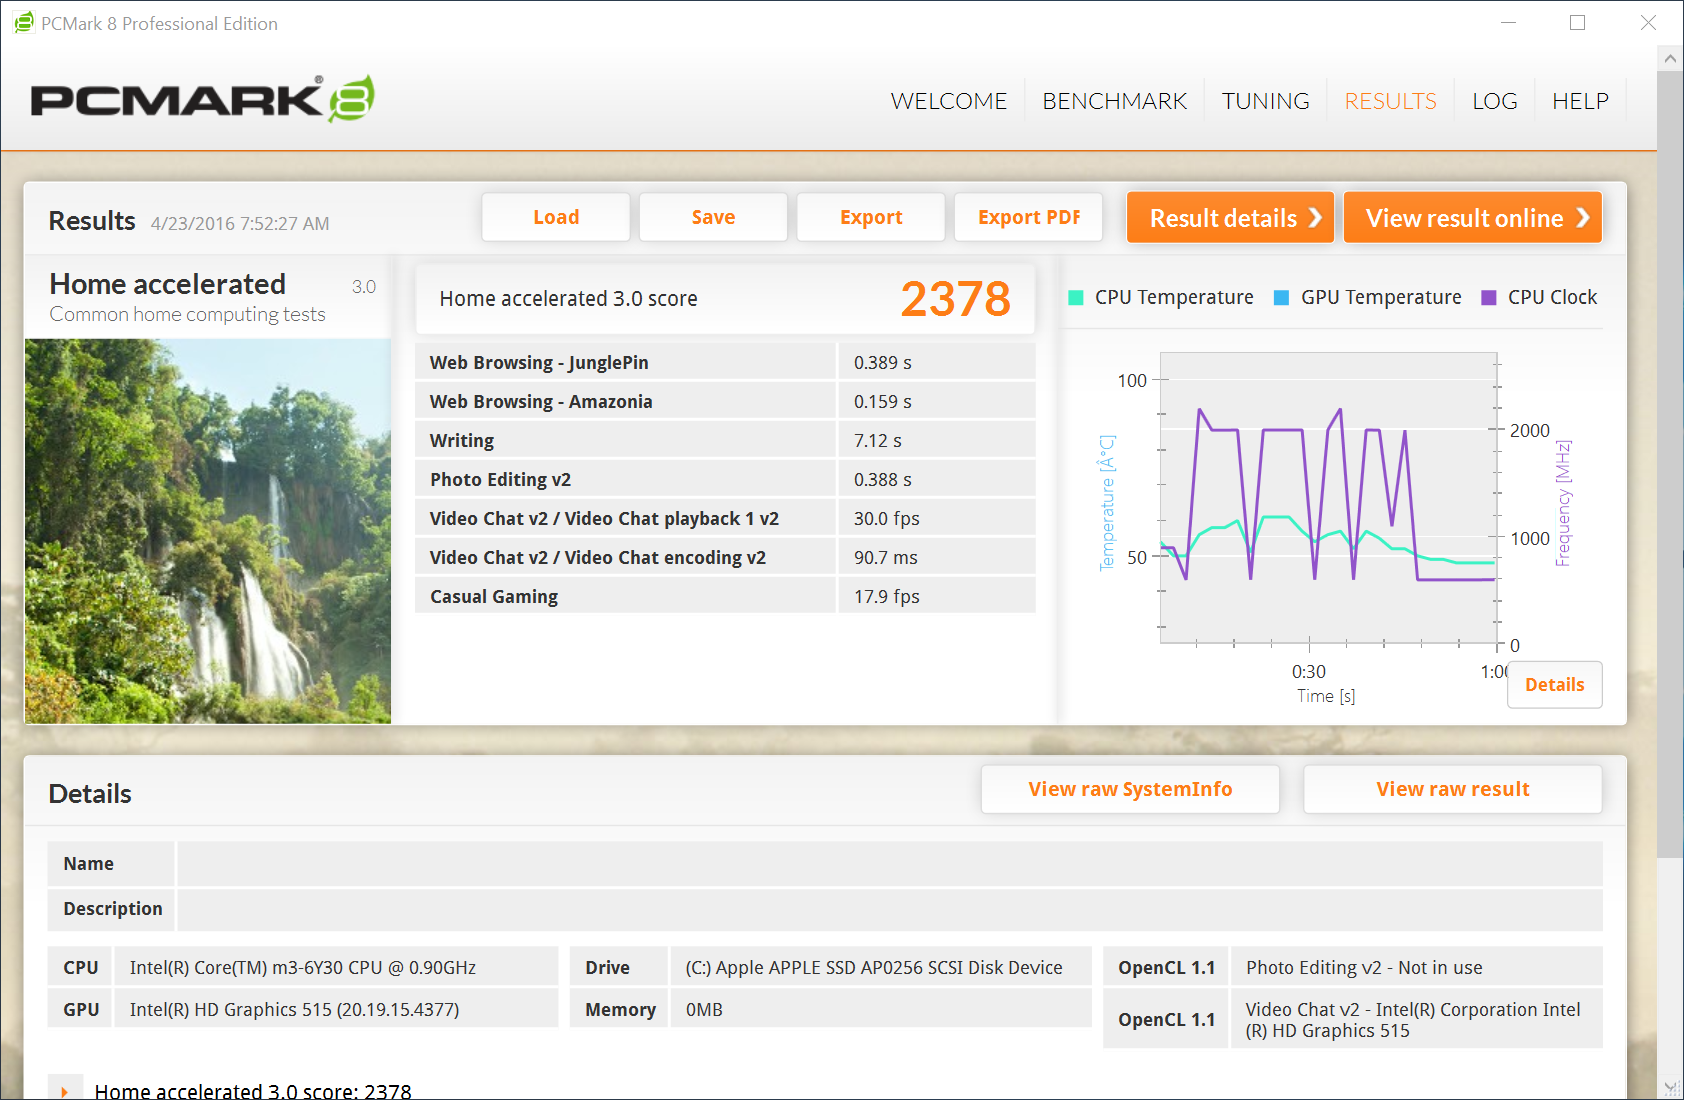Image resolution: width=1684 pixels, height=1100 pixels.
Task: Select Video Chat playback 1 v2 row
Action: click(725, 518)
